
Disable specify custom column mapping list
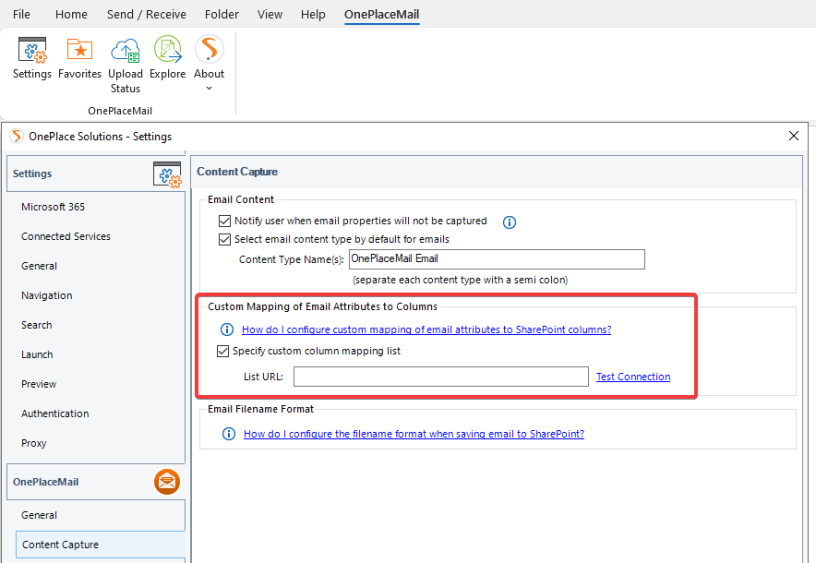pos(222,351)
